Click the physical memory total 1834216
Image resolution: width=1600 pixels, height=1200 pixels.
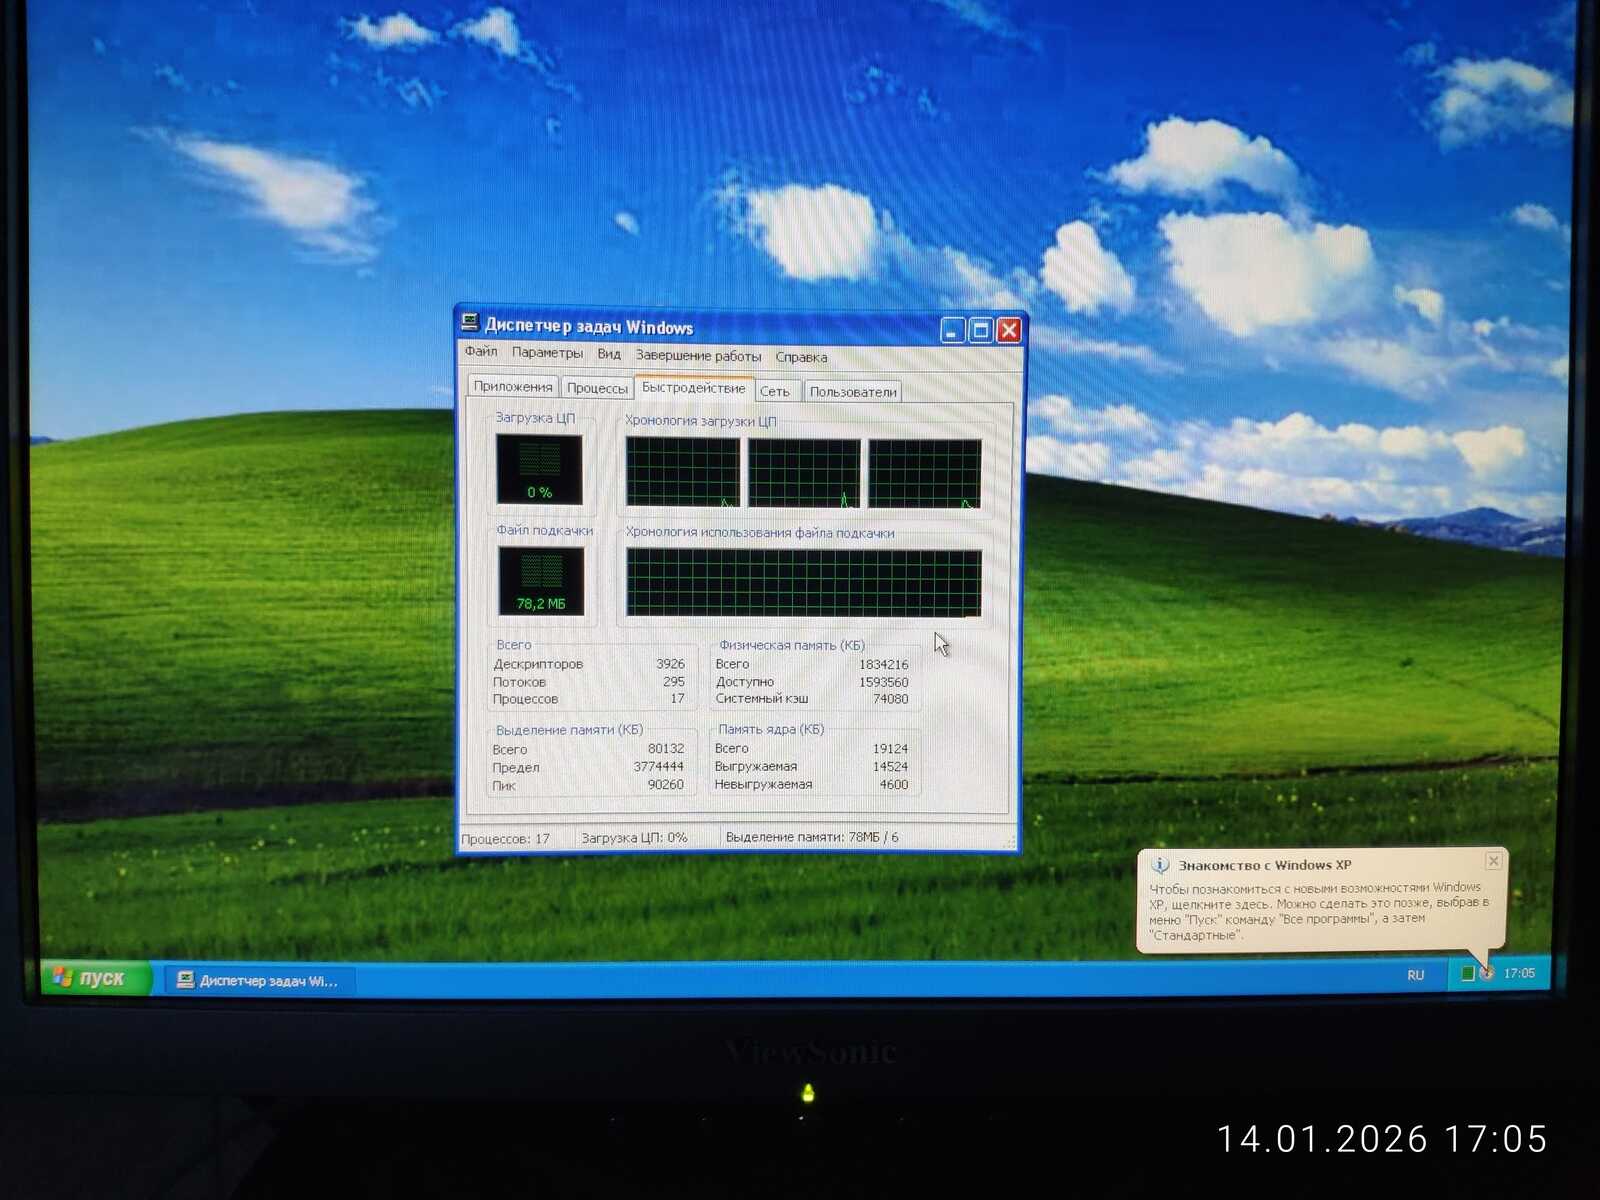[884, 665]
